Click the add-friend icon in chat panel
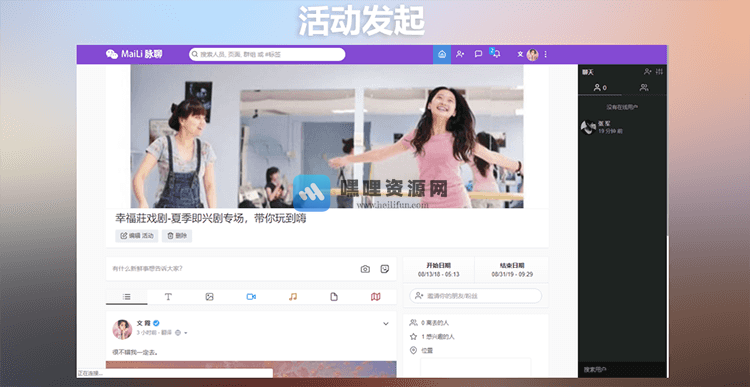This screenshot has width=750, height=387. point(647,72)
